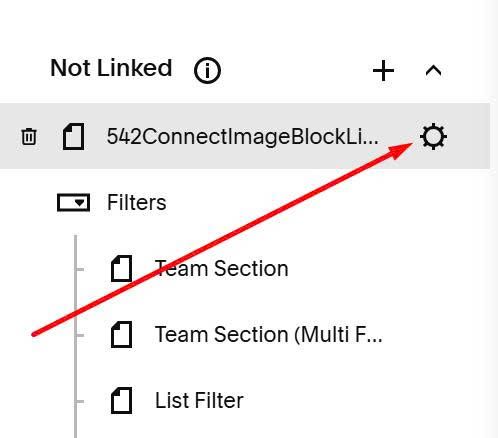
Task: Delete the 542ConnectImageBlockLi page with trash icon
Action: 29,136
